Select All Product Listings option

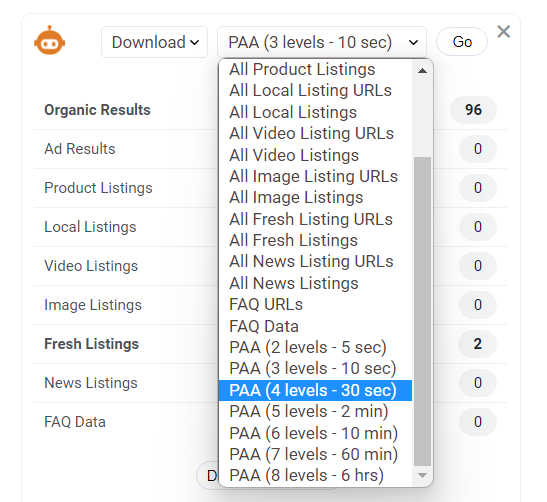point(315,69)
